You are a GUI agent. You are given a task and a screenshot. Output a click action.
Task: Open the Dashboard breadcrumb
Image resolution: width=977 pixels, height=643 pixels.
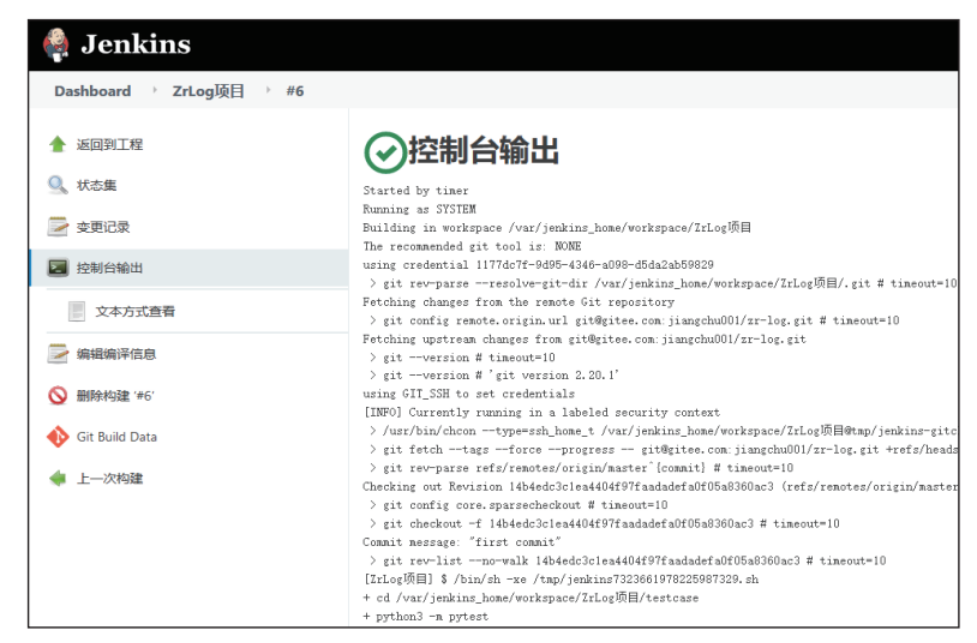point(92,91)
